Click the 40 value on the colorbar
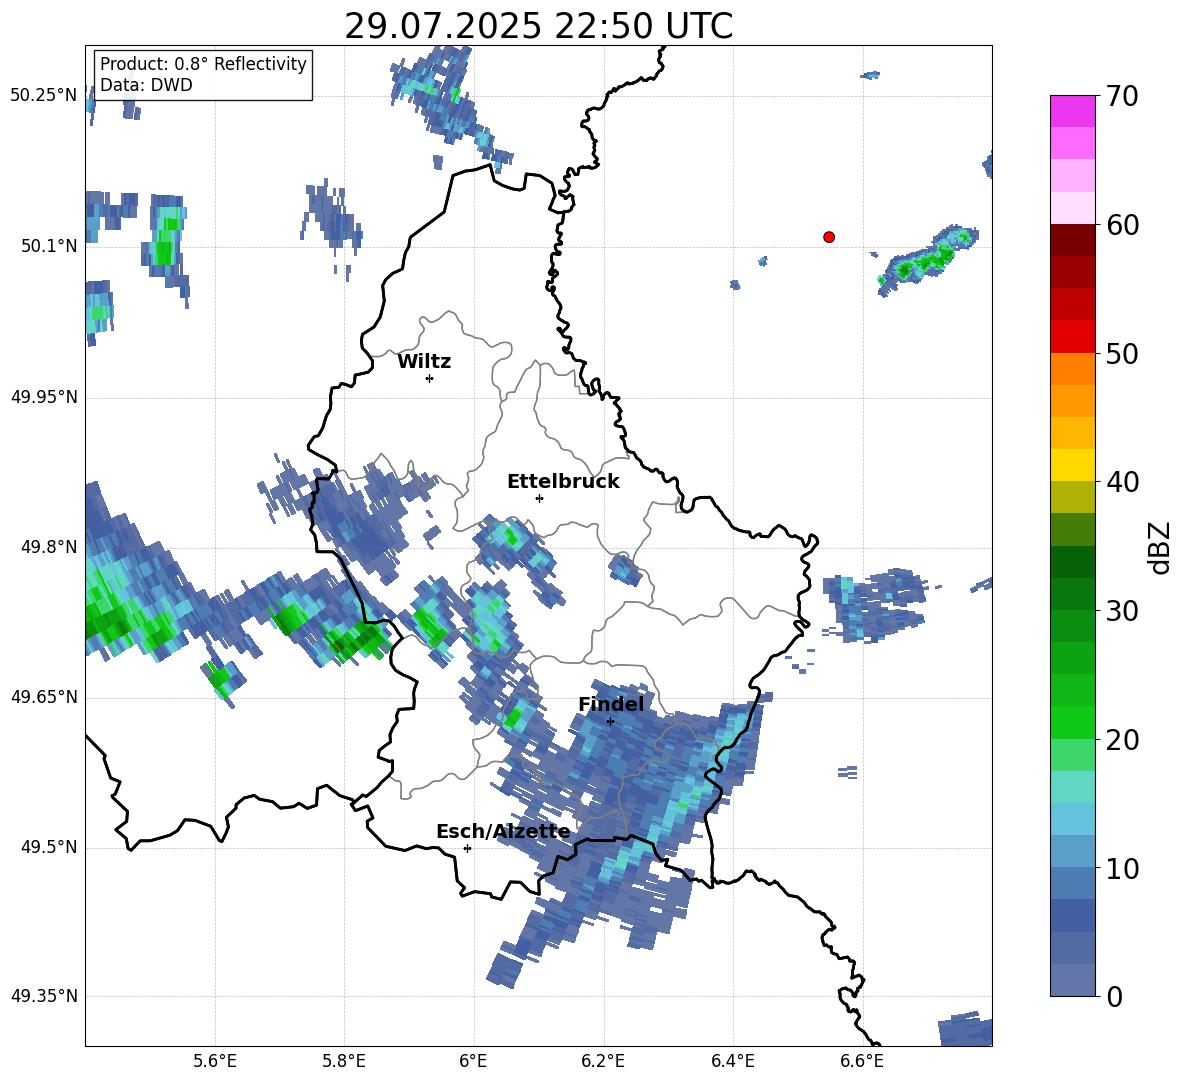 1122,482
